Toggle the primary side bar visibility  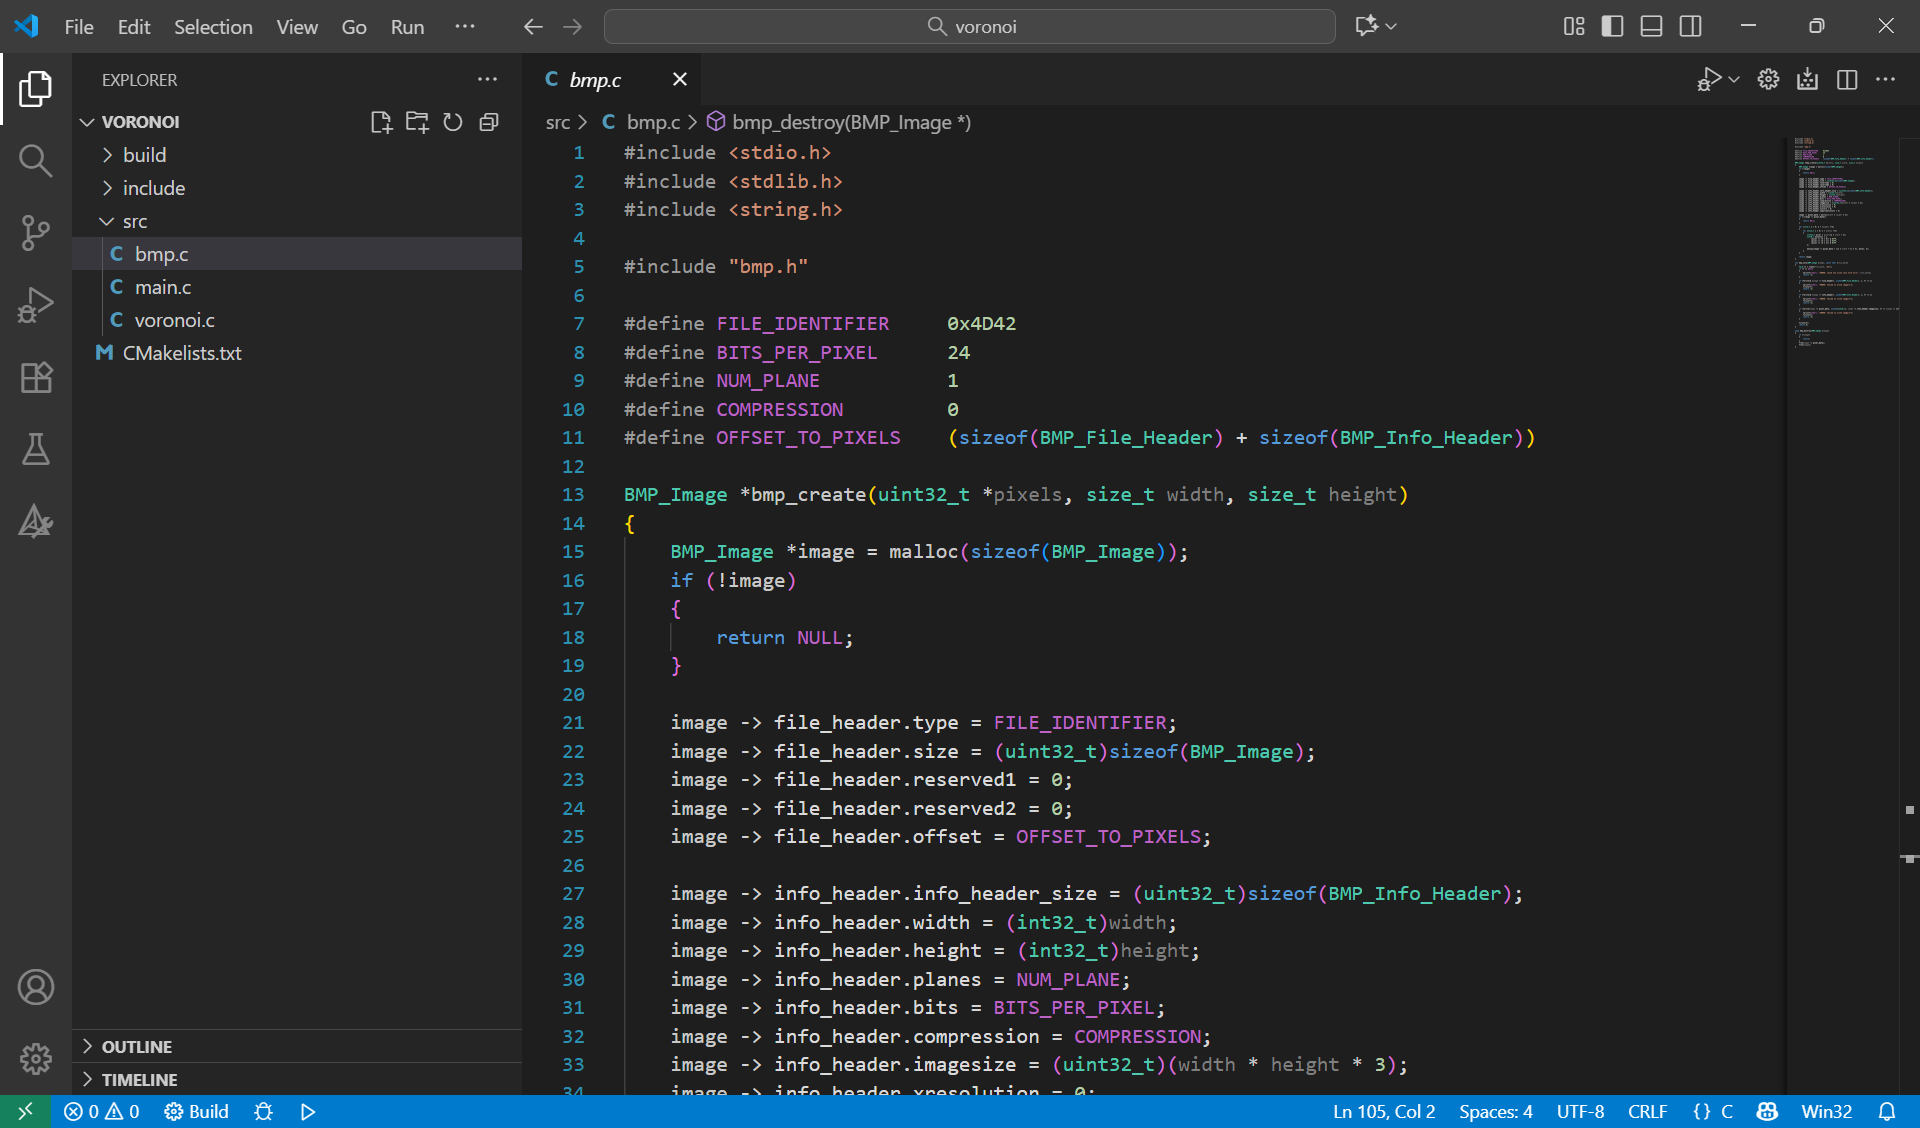pos(1612,26)
